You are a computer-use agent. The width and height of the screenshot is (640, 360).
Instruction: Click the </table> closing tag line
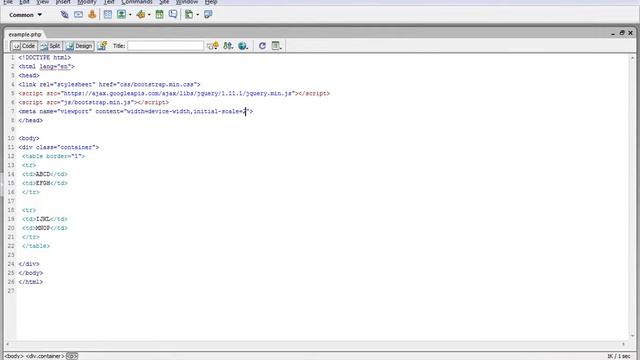[x=36, y=246]
